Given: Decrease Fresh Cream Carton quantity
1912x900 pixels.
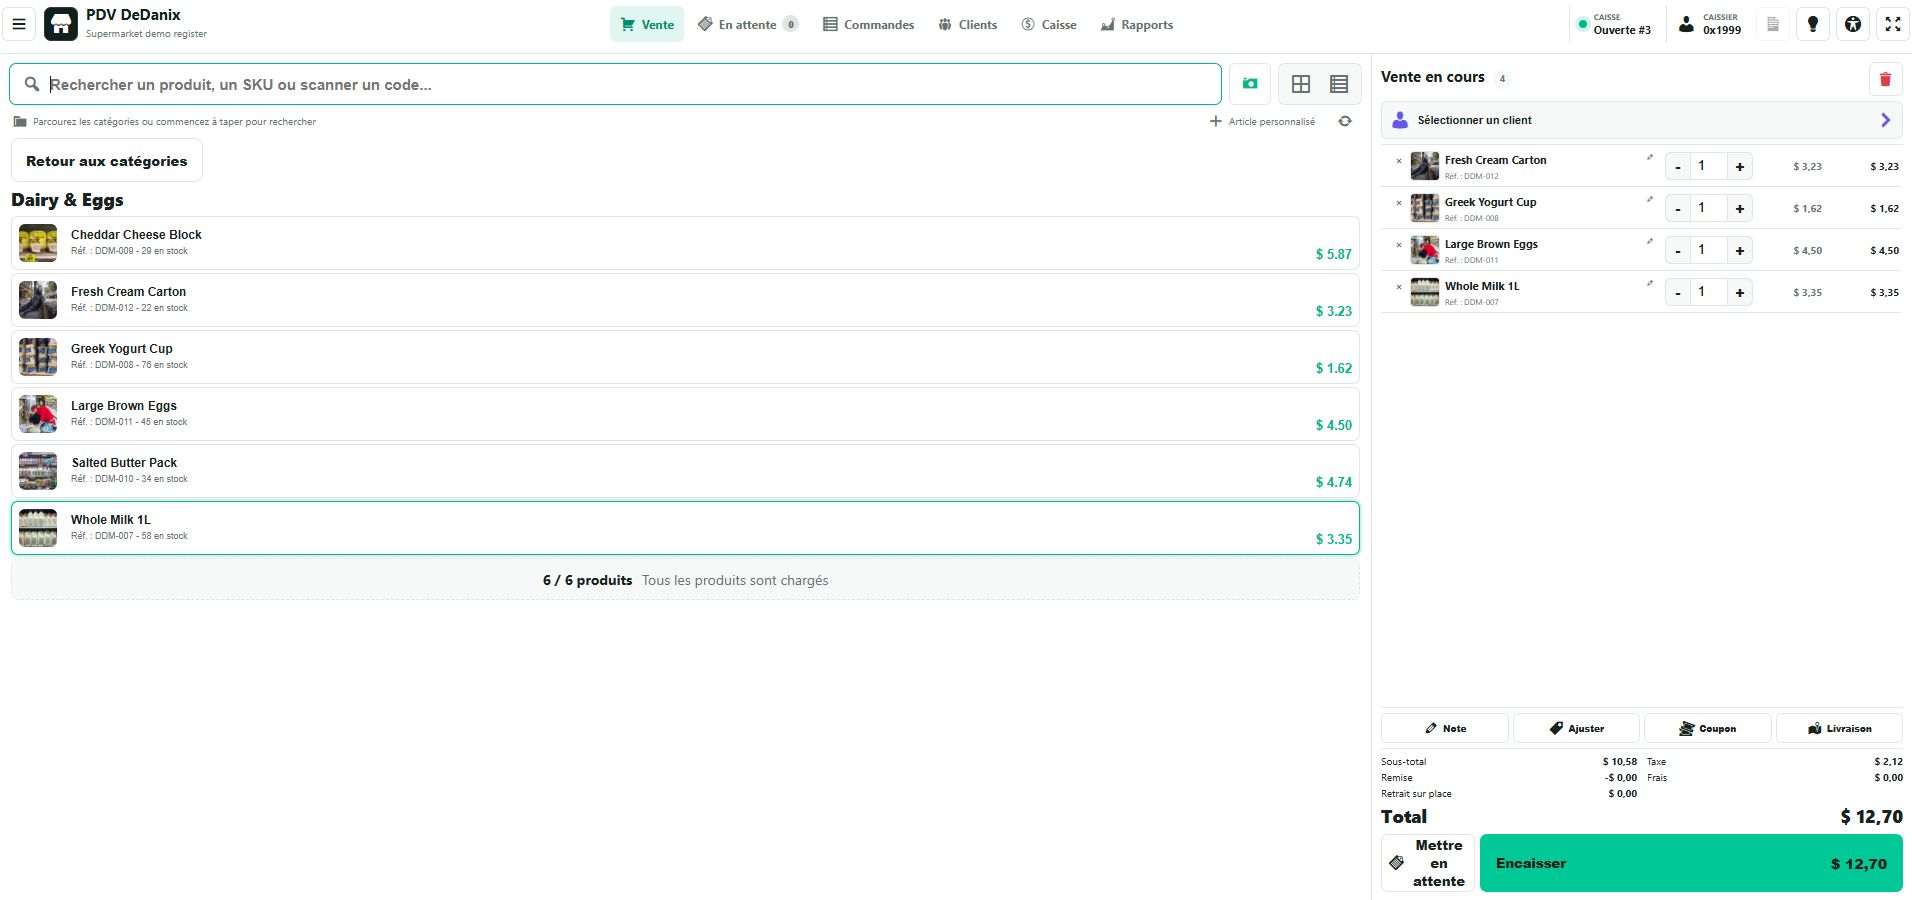Looking at the screenshot, I should (1677, 167).
